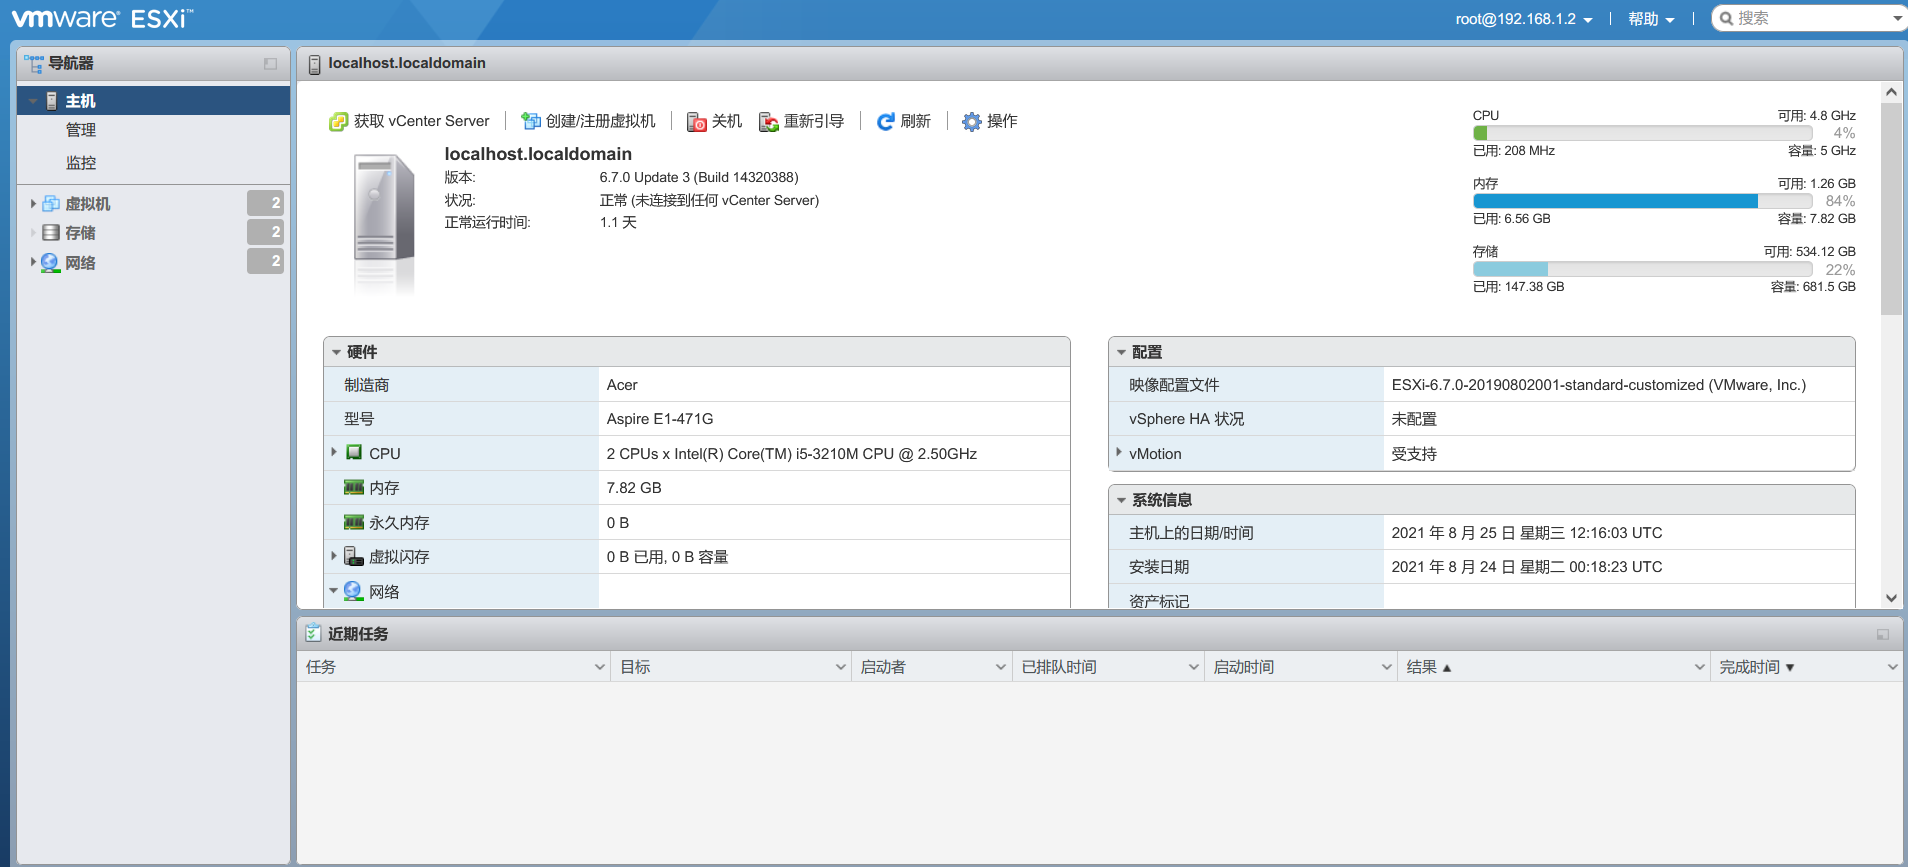
Task: Click the scrollbar down arrow in host panel
Action: coord(1891,598)
